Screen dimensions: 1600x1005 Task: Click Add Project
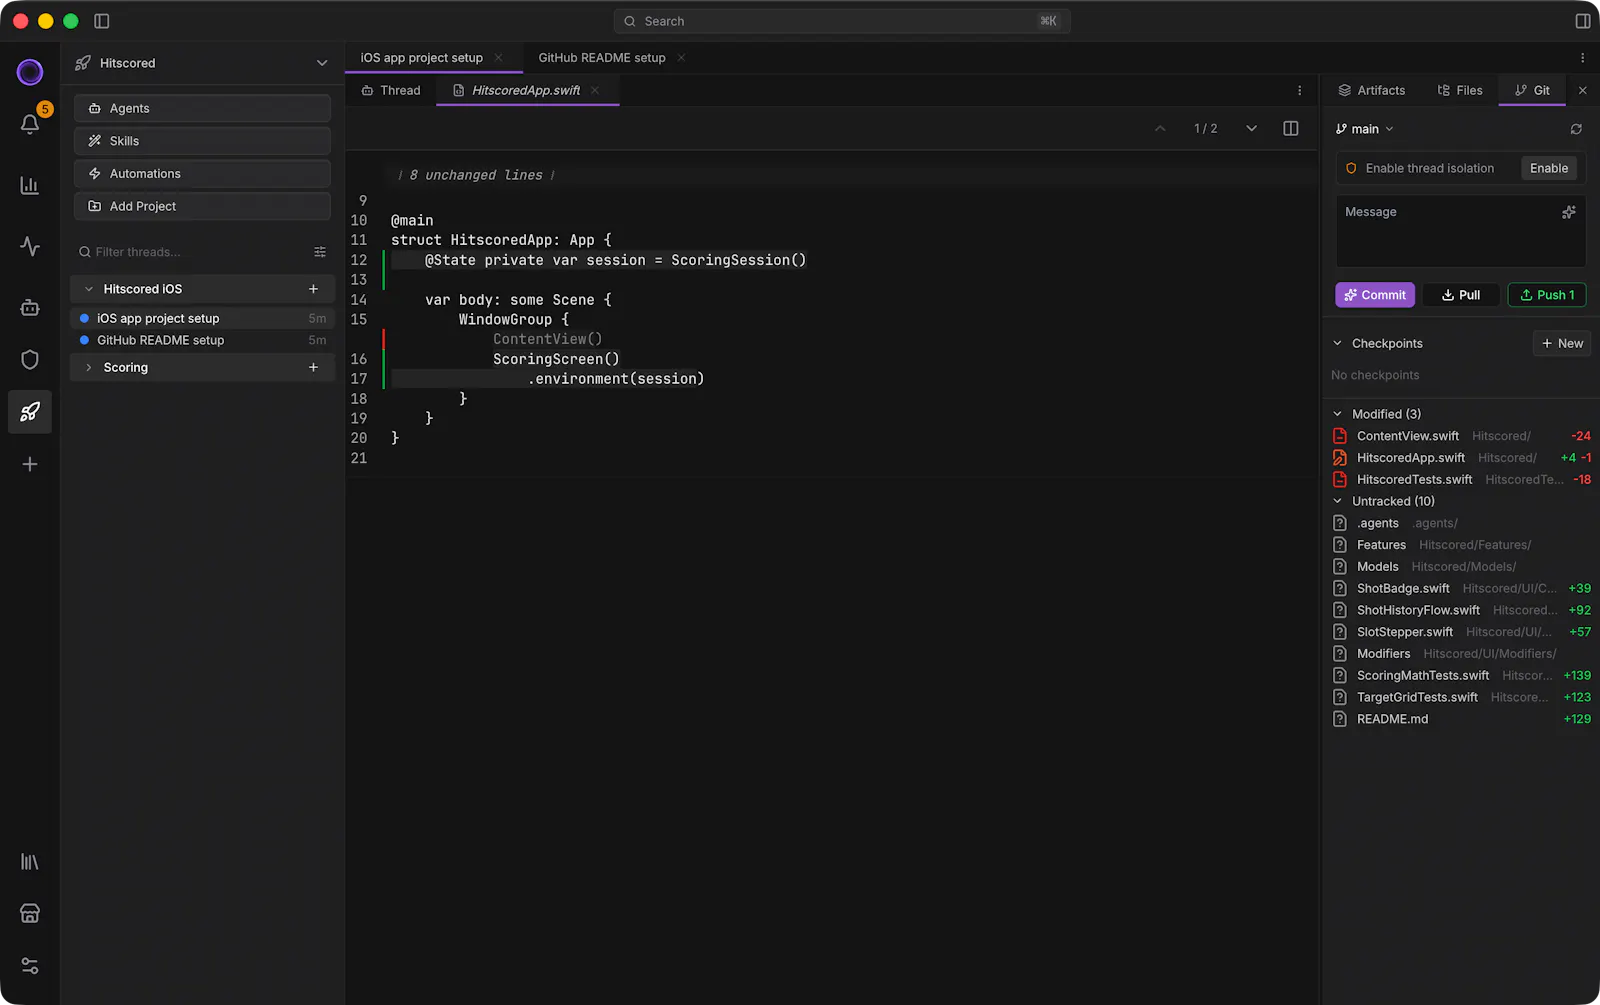(x=202, y=206)
